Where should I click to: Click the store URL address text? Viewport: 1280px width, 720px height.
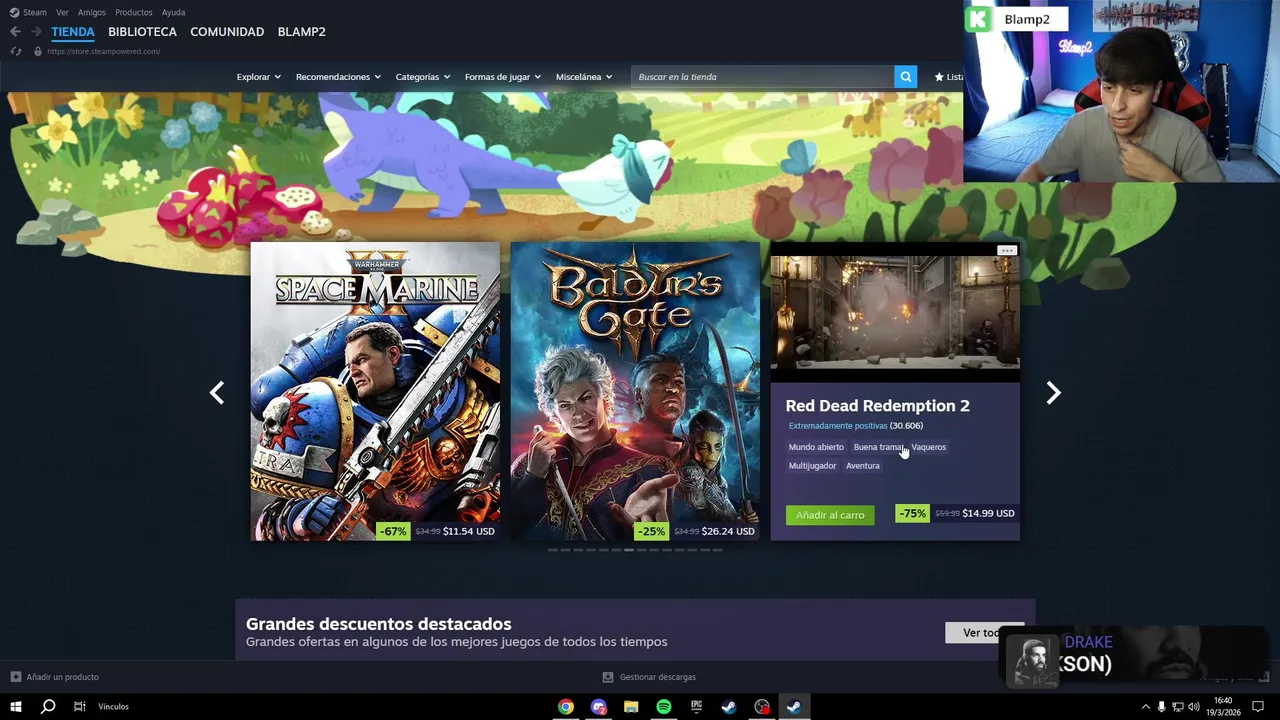click(104, 51)
